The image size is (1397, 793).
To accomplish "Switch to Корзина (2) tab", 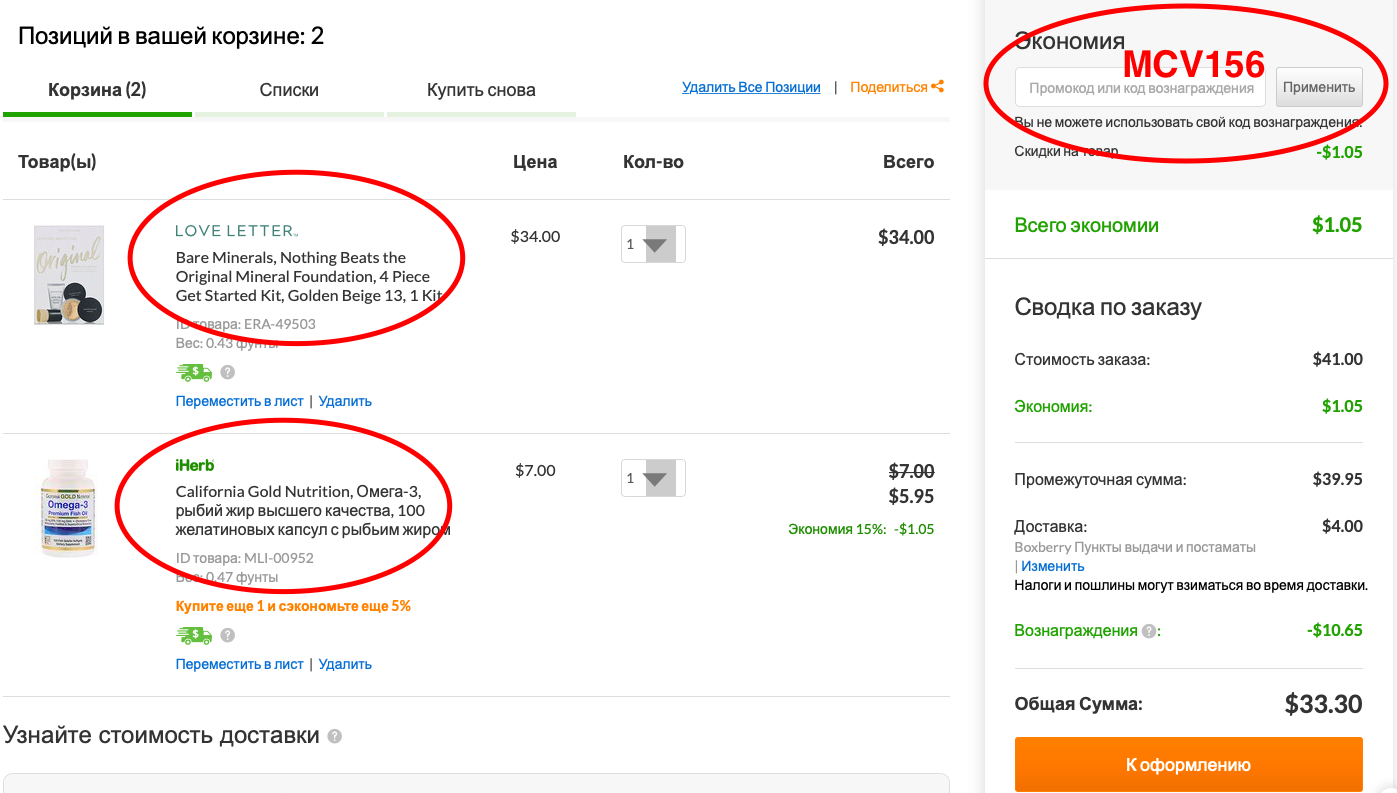I will [x=97, y=90].
